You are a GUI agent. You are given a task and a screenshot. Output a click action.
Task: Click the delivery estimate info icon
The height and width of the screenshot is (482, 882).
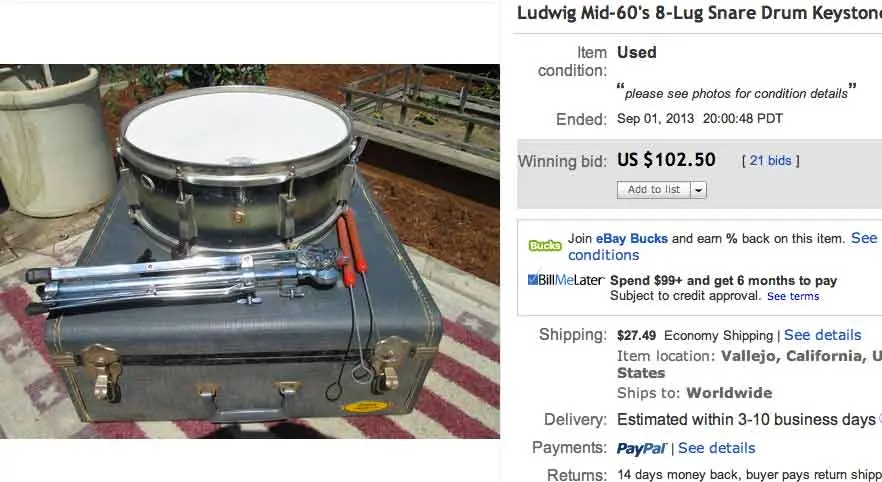click(880, 419)
